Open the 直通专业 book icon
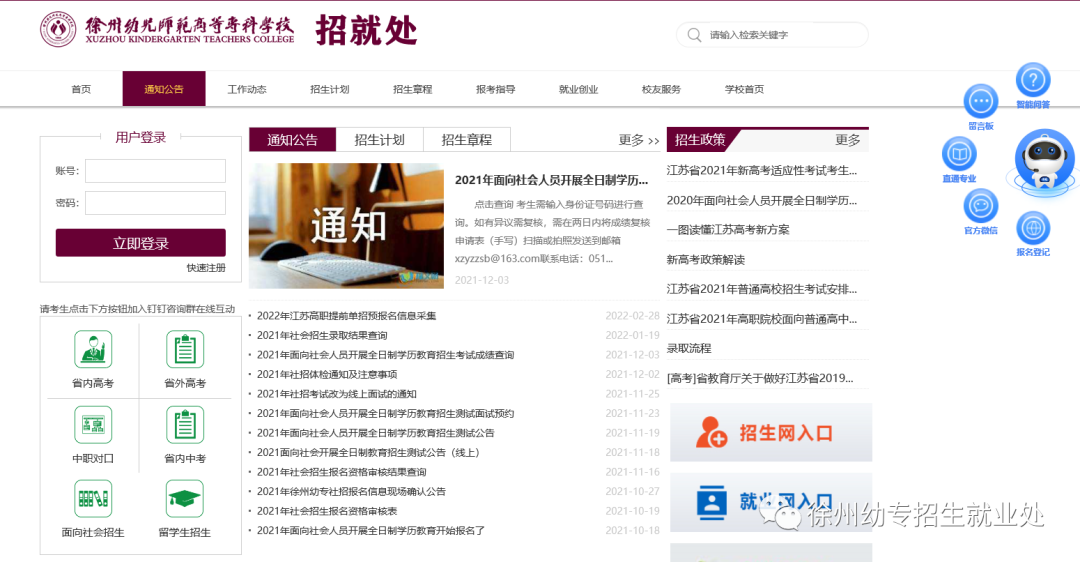 point(959,153)
